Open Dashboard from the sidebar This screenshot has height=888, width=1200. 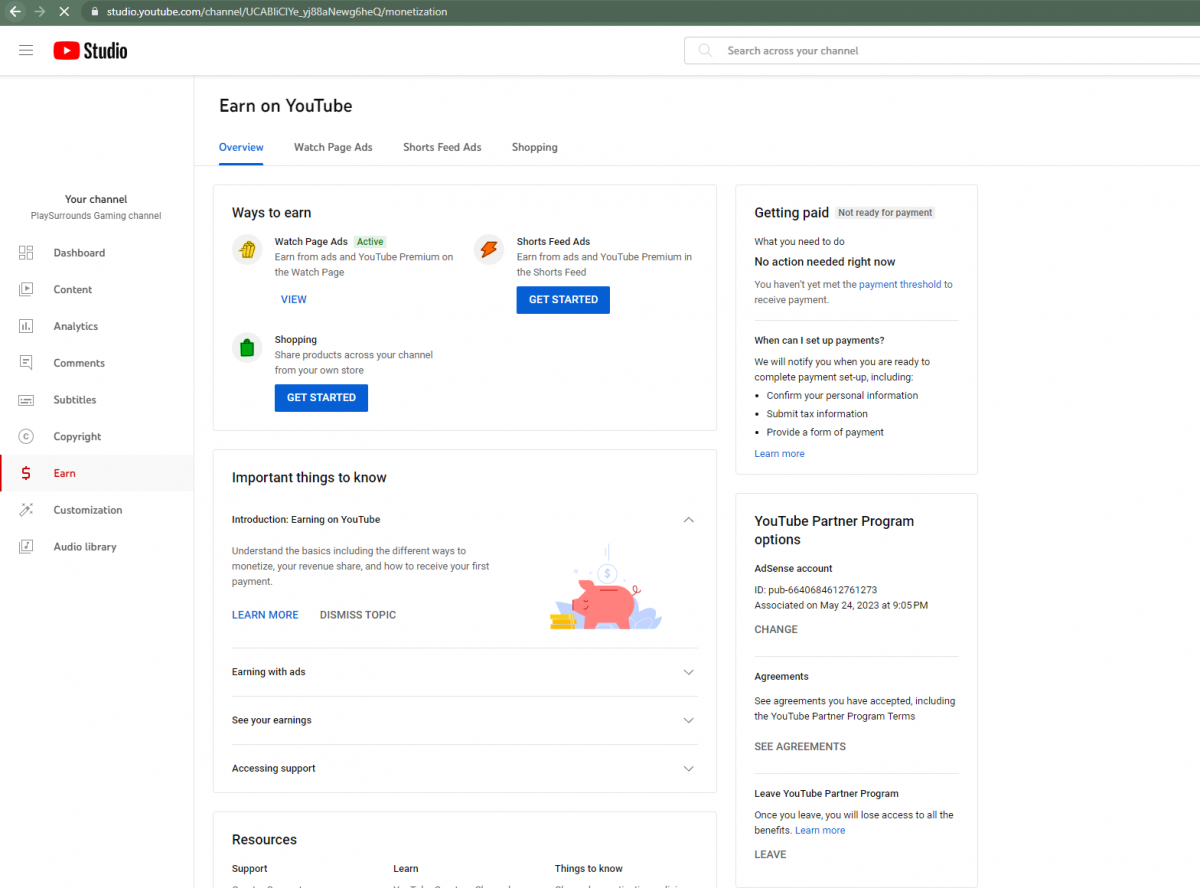click(x=79, y=253)
